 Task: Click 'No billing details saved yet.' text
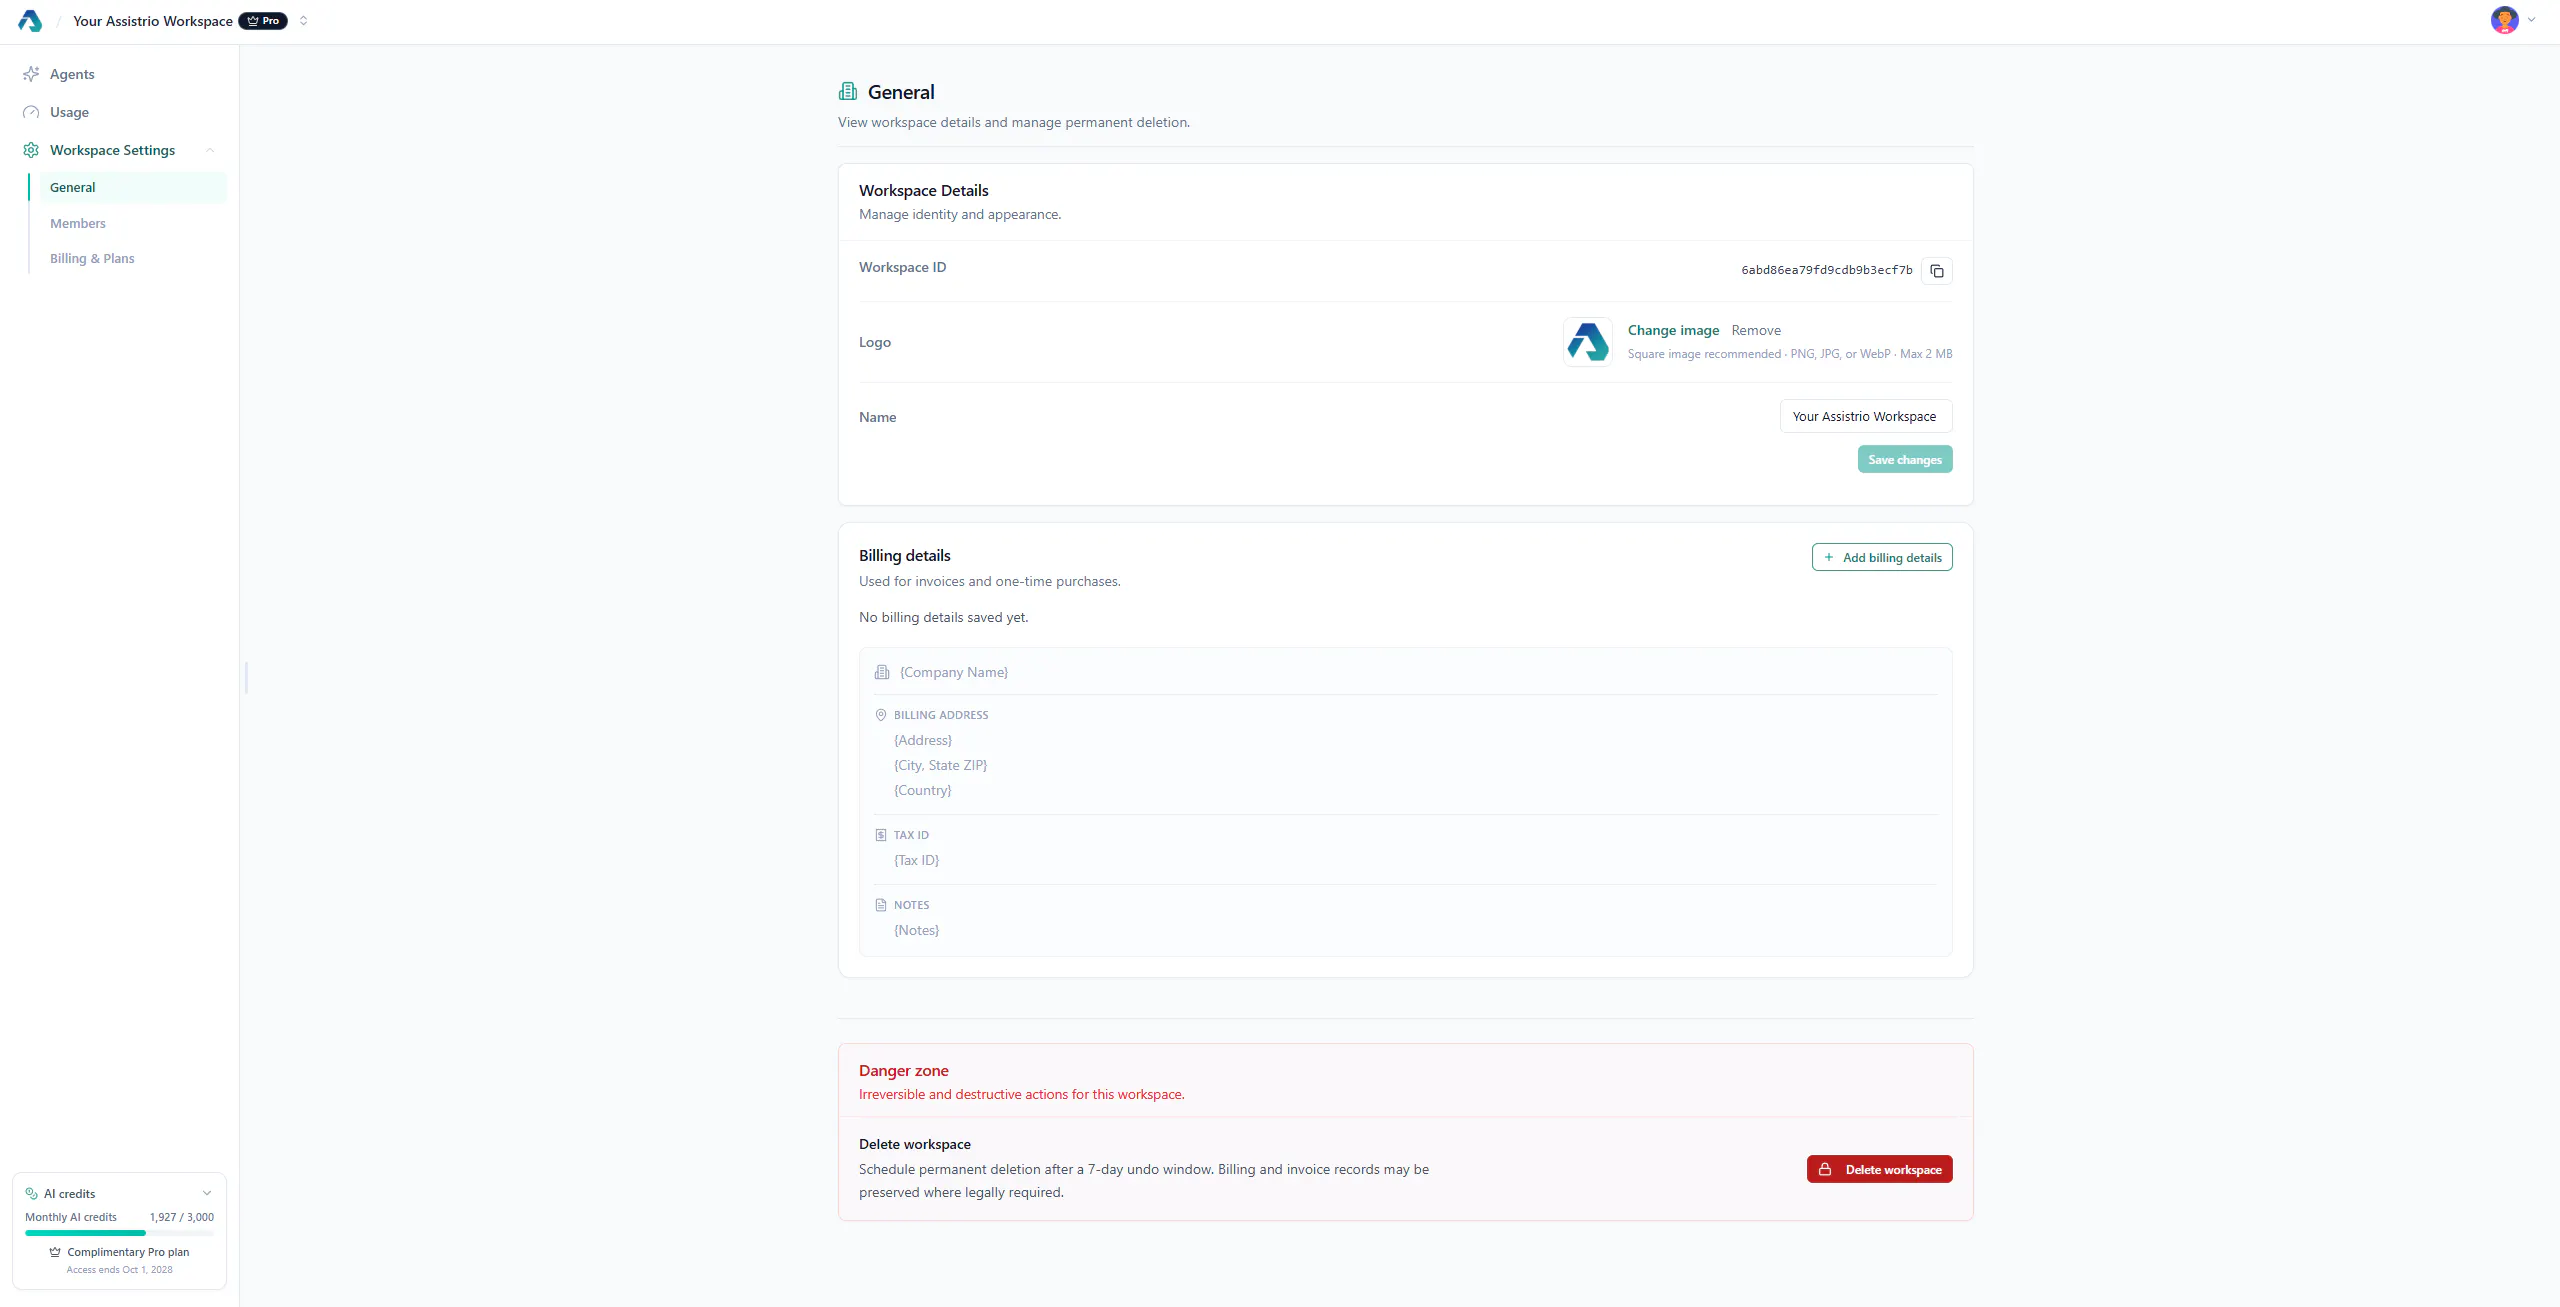tap(943, 618)
